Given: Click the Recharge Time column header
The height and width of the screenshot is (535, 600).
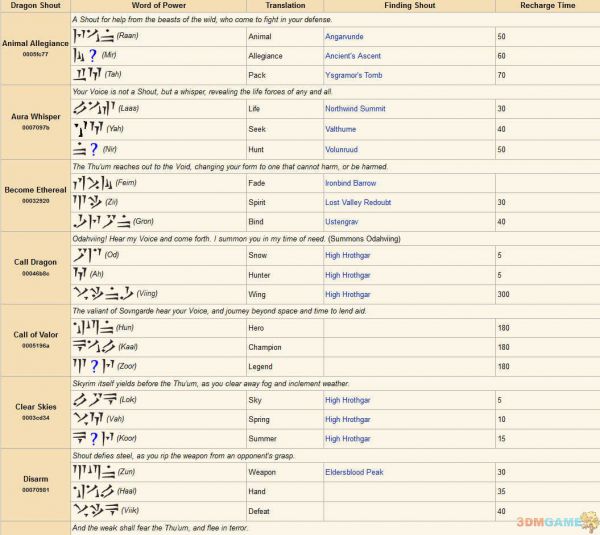Looking at the screenshot, I should [548, 5].
